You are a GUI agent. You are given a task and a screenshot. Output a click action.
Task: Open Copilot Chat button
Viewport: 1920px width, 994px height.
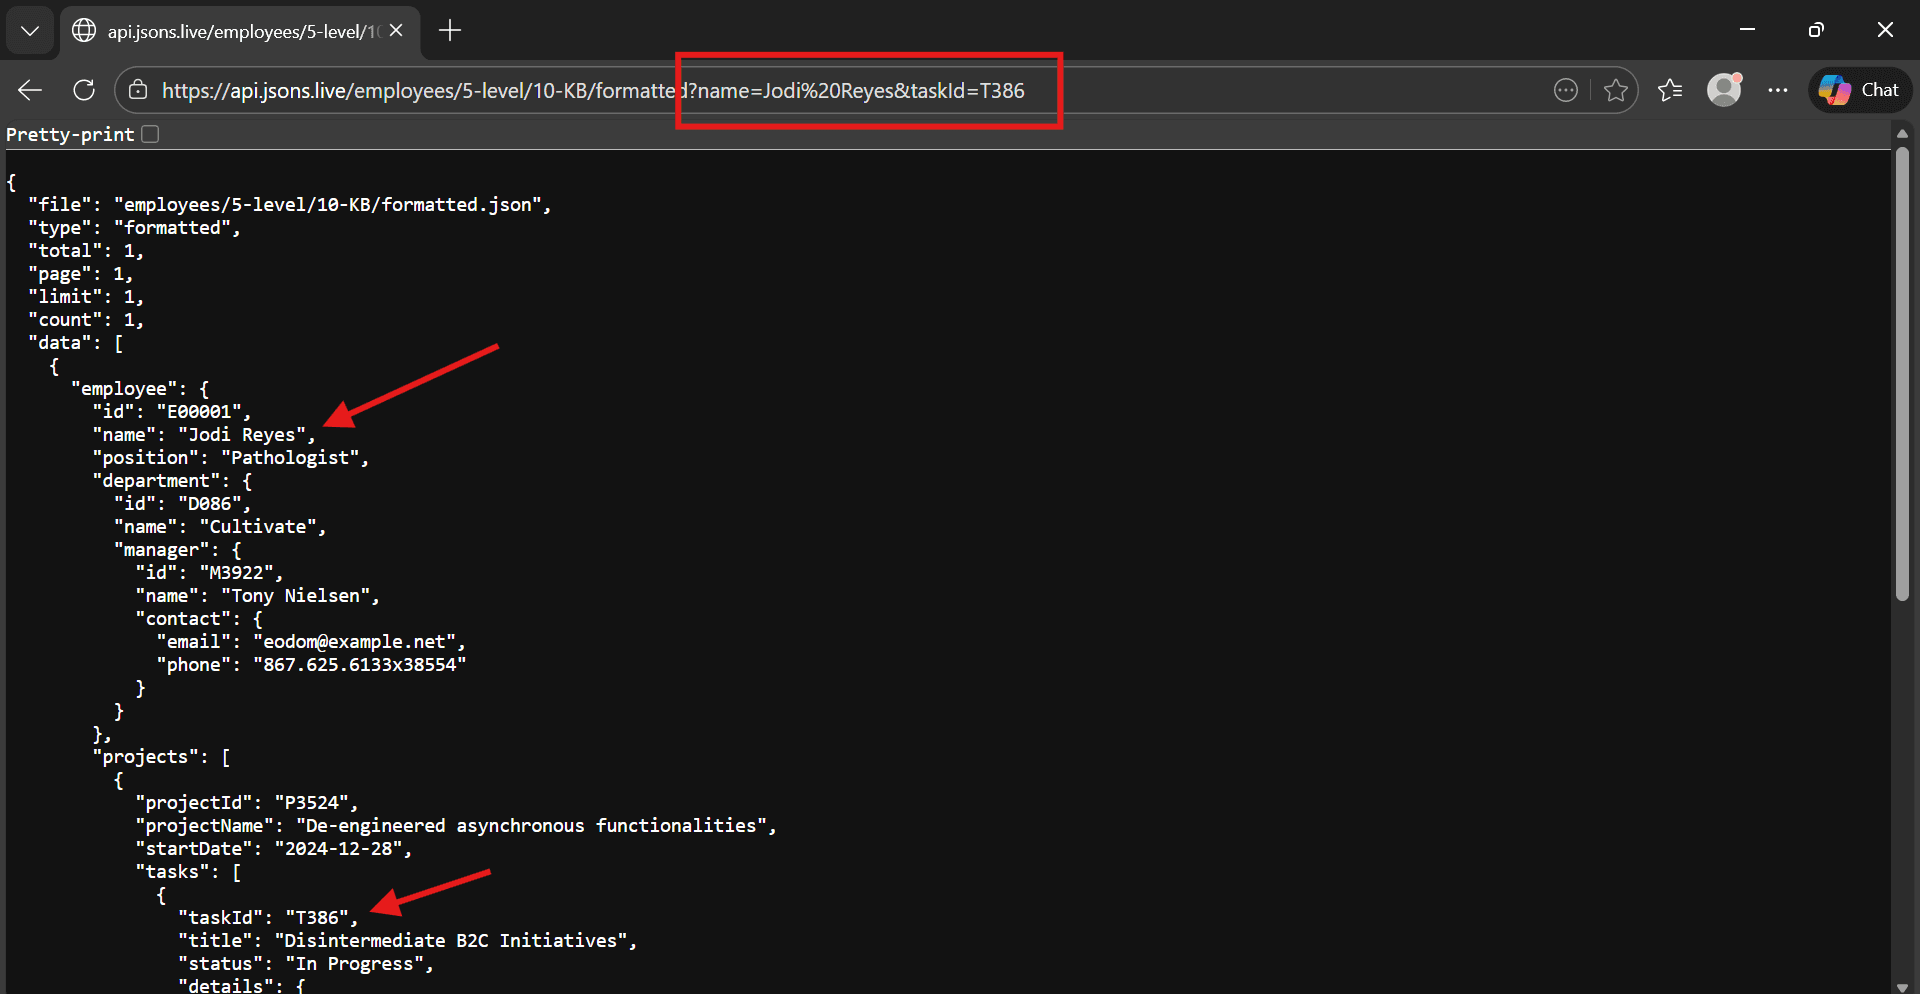click(x=1860, y=90)
